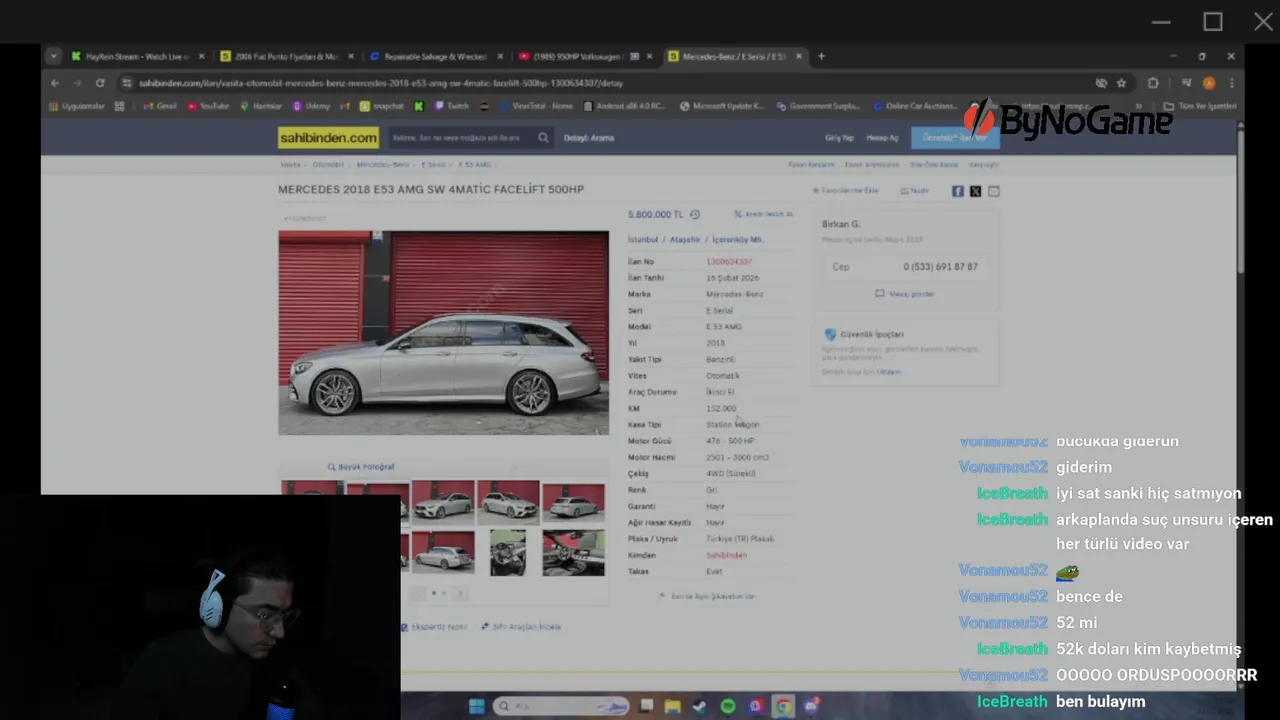Go to next thumbnail page arrow
1280x720 pixels.
coord(459,593)
